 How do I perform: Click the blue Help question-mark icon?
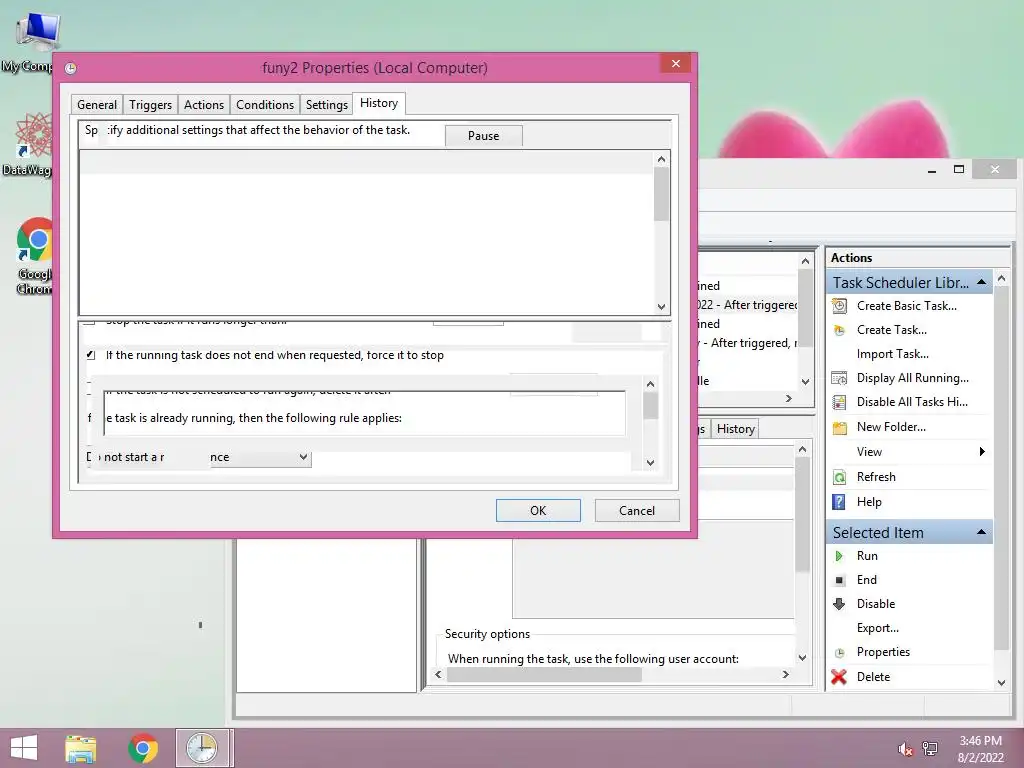839,502
